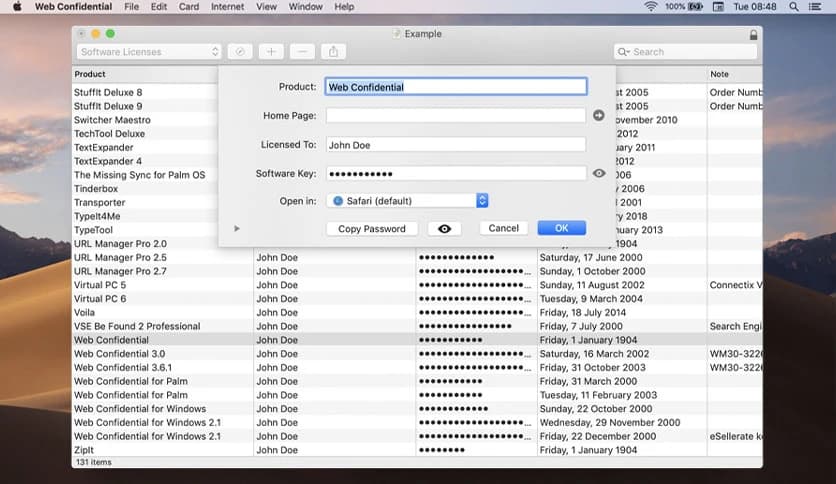Click the menu bar clock Tue 08:48

pos(754,7)
